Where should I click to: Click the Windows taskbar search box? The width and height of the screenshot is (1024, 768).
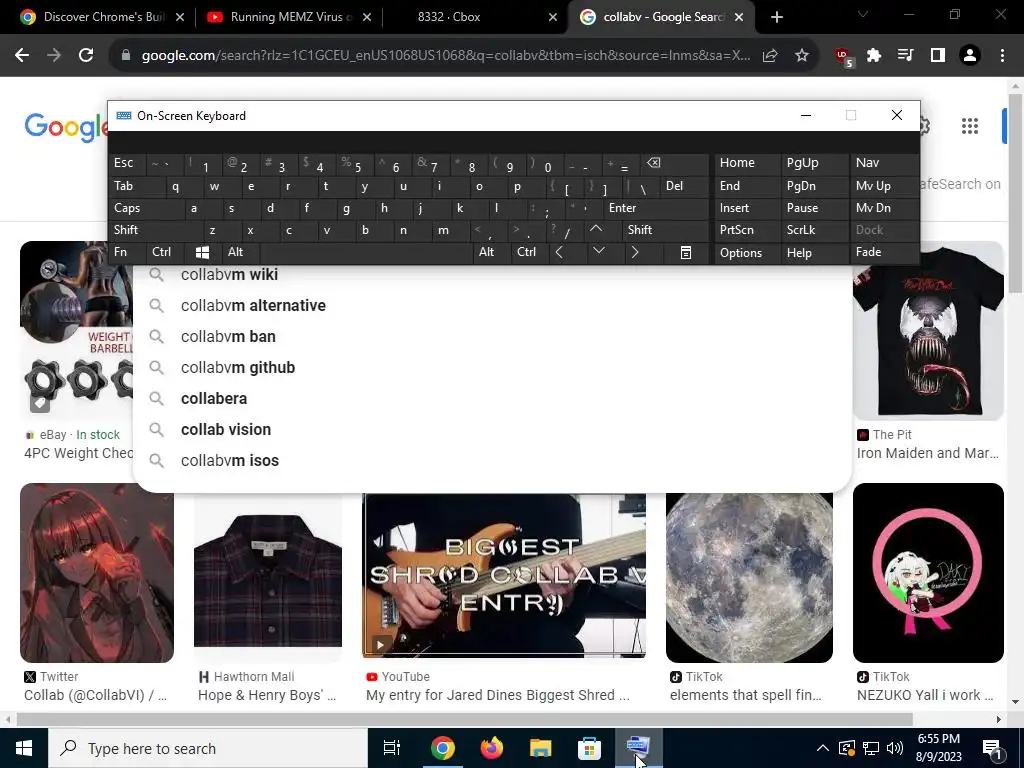click(208, 748)
